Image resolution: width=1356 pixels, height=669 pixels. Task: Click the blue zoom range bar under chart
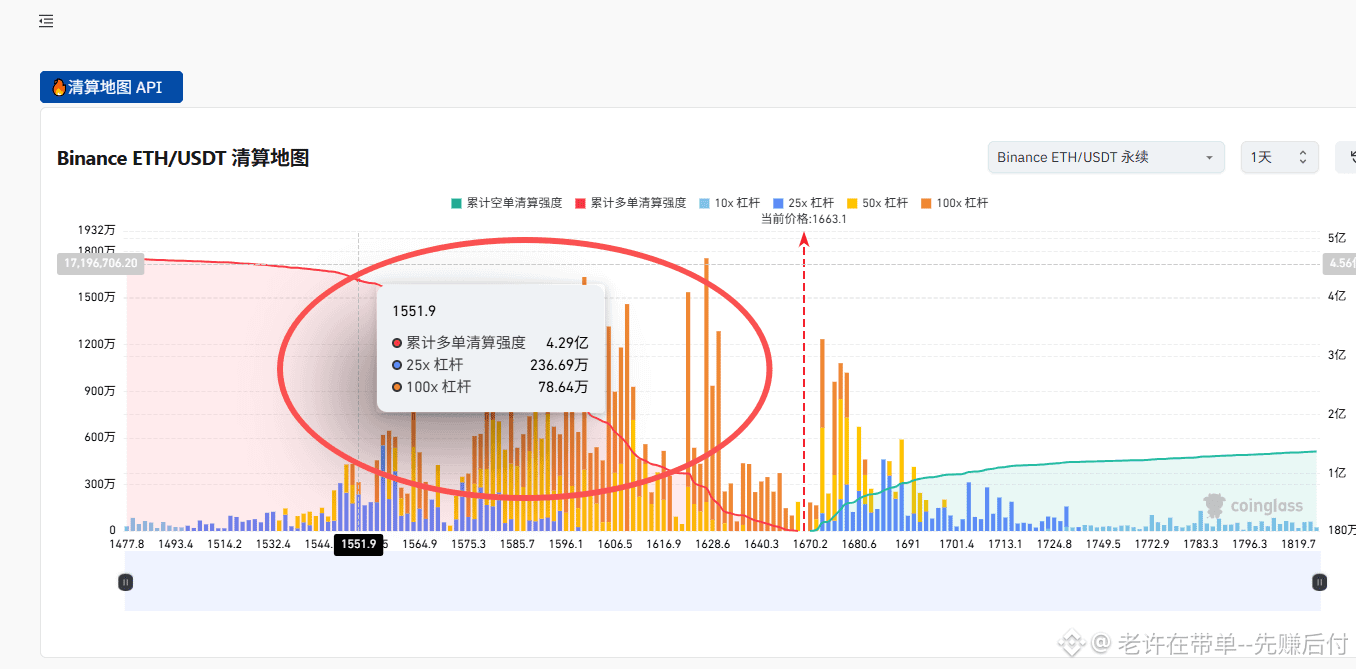722,581
